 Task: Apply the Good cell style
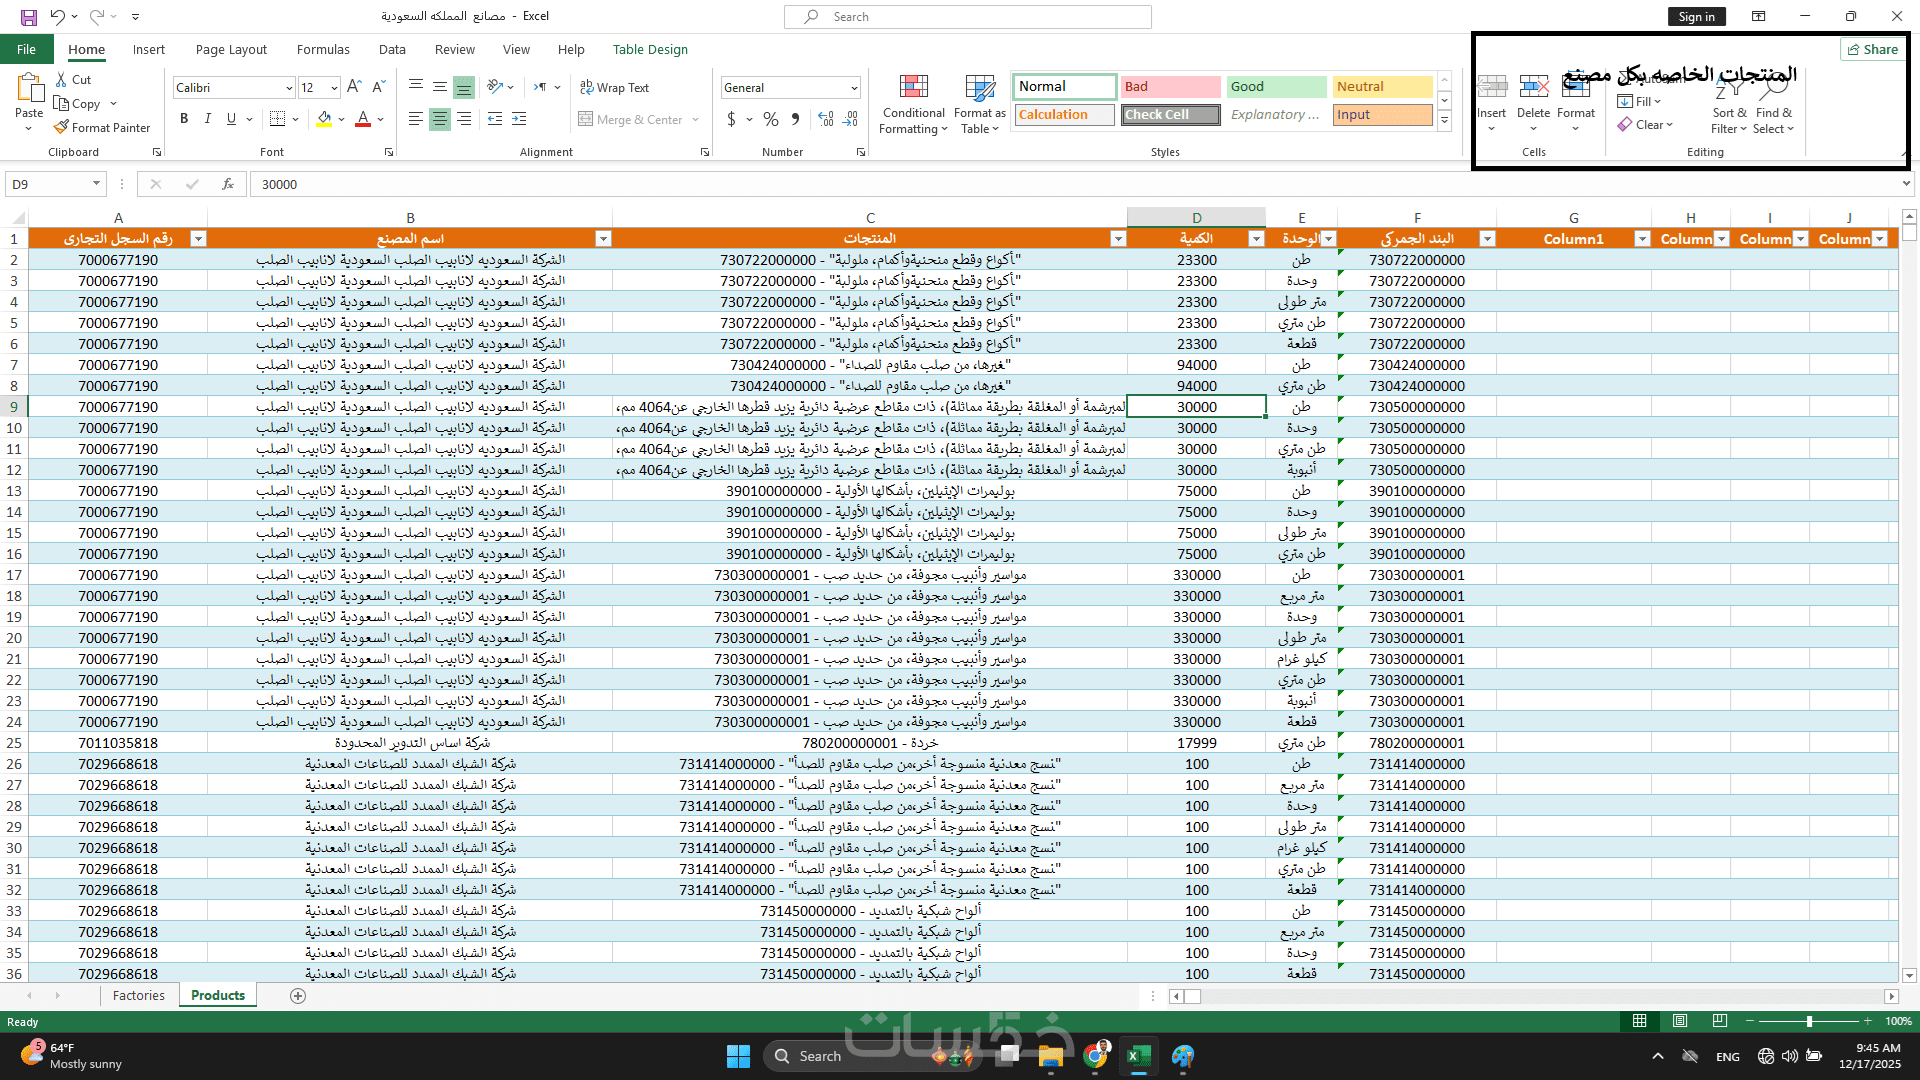tap(1275, 87)
